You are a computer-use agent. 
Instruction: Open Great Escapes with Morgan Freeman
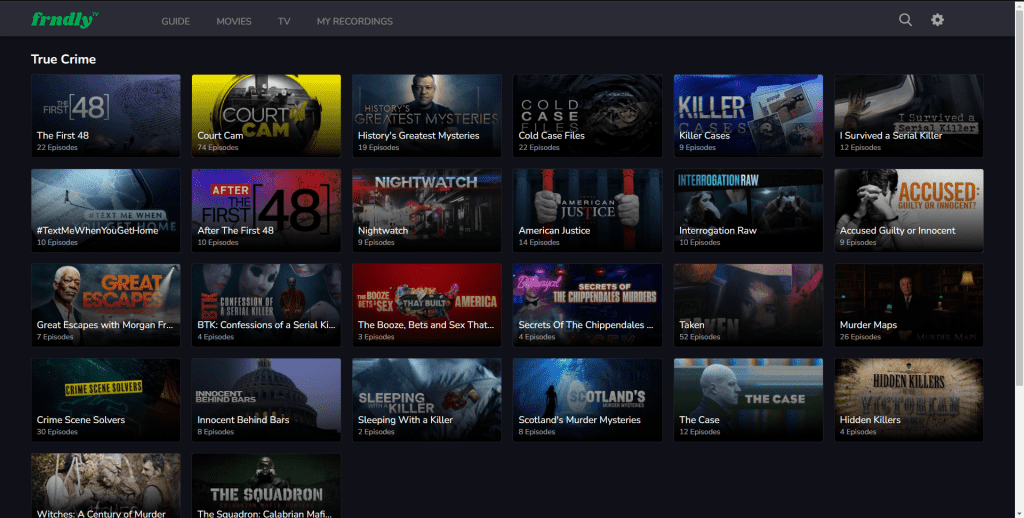click(x=106, y=305)
